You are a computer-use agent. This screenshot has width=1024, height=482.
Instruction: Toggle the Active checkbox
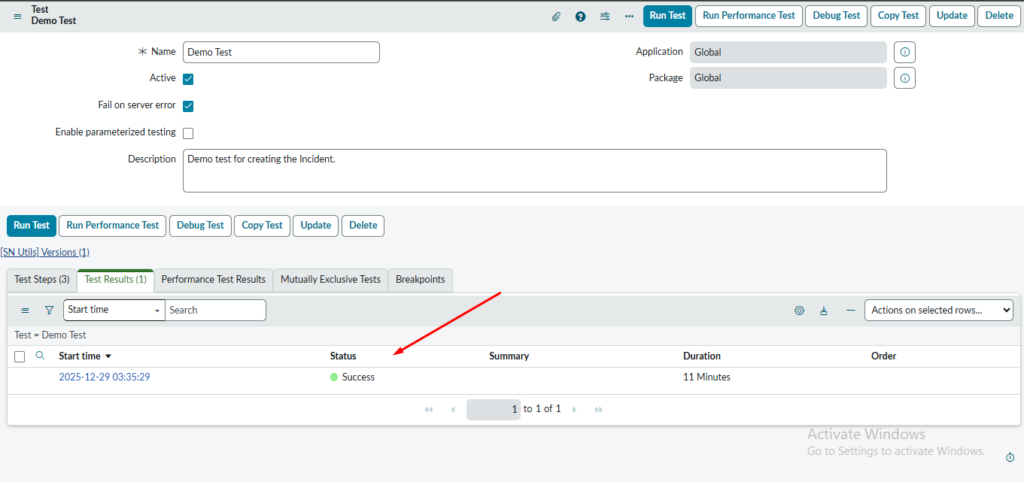pos(188,79)
